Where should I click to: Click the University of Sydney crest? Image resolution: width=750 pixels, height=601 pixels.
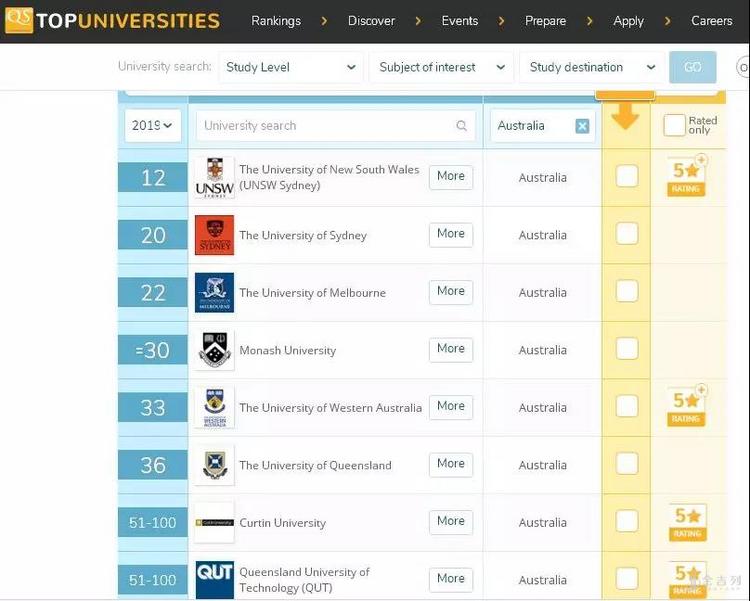click(214, 235)
